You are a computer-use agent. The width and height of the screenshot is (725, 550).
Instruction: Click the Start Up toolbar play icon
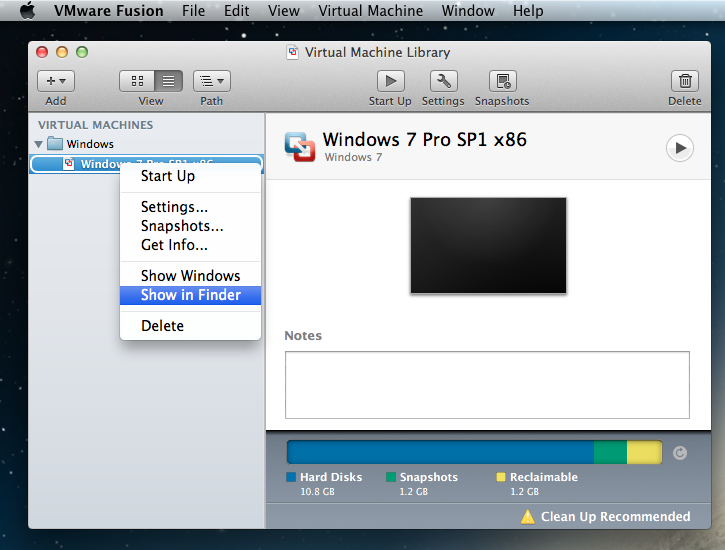[x=390, y=81]
